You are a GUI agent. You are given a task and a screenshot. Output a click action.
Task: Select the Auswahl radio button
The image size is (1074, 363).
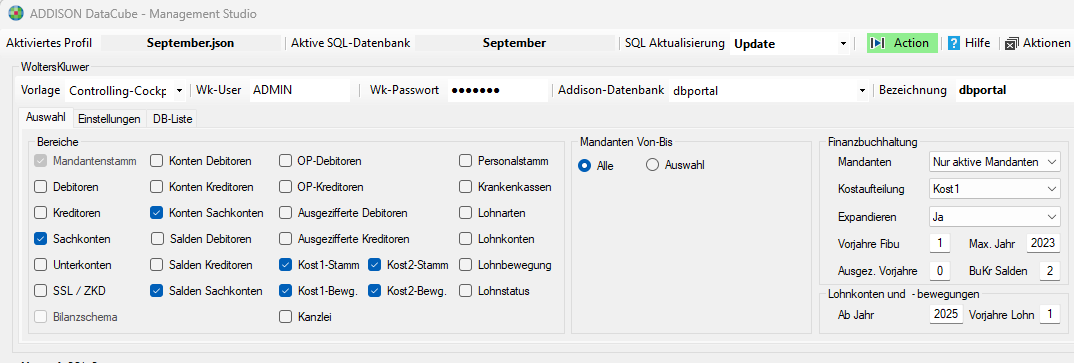652,165
